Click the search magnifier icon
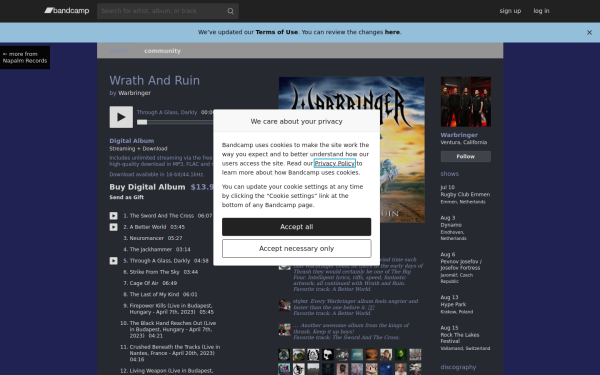 point(230,11)
